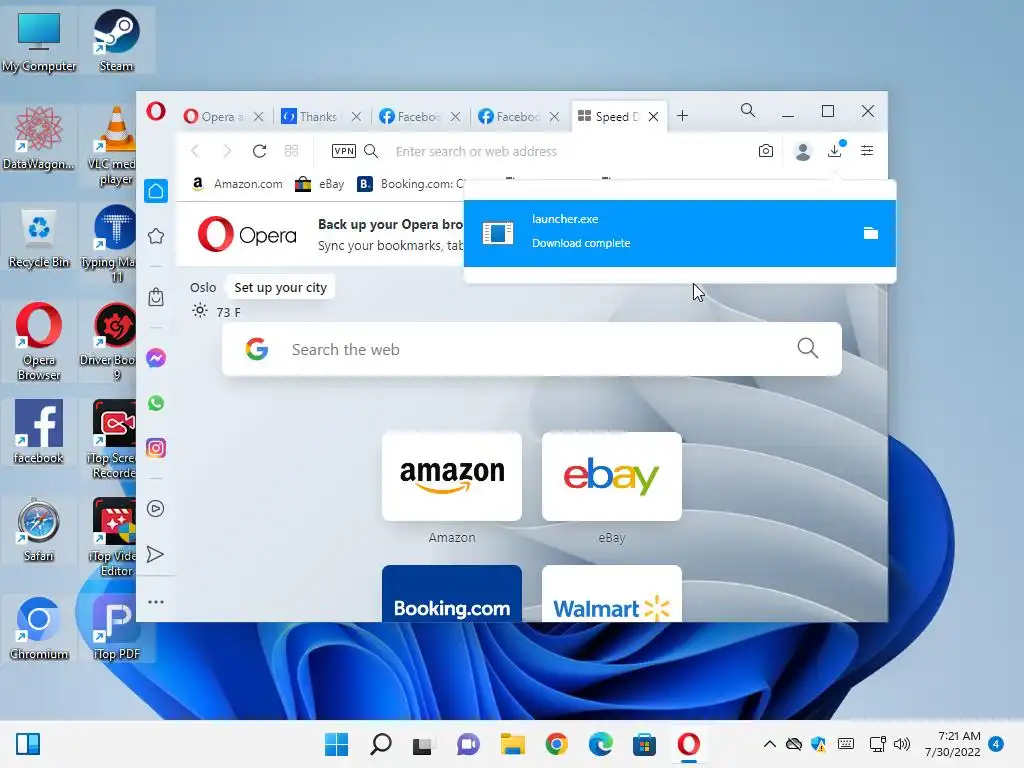This screenshot has width=1024, height=768.
Task: Select Chromium desktop shortcut
Action: point(39,628)
